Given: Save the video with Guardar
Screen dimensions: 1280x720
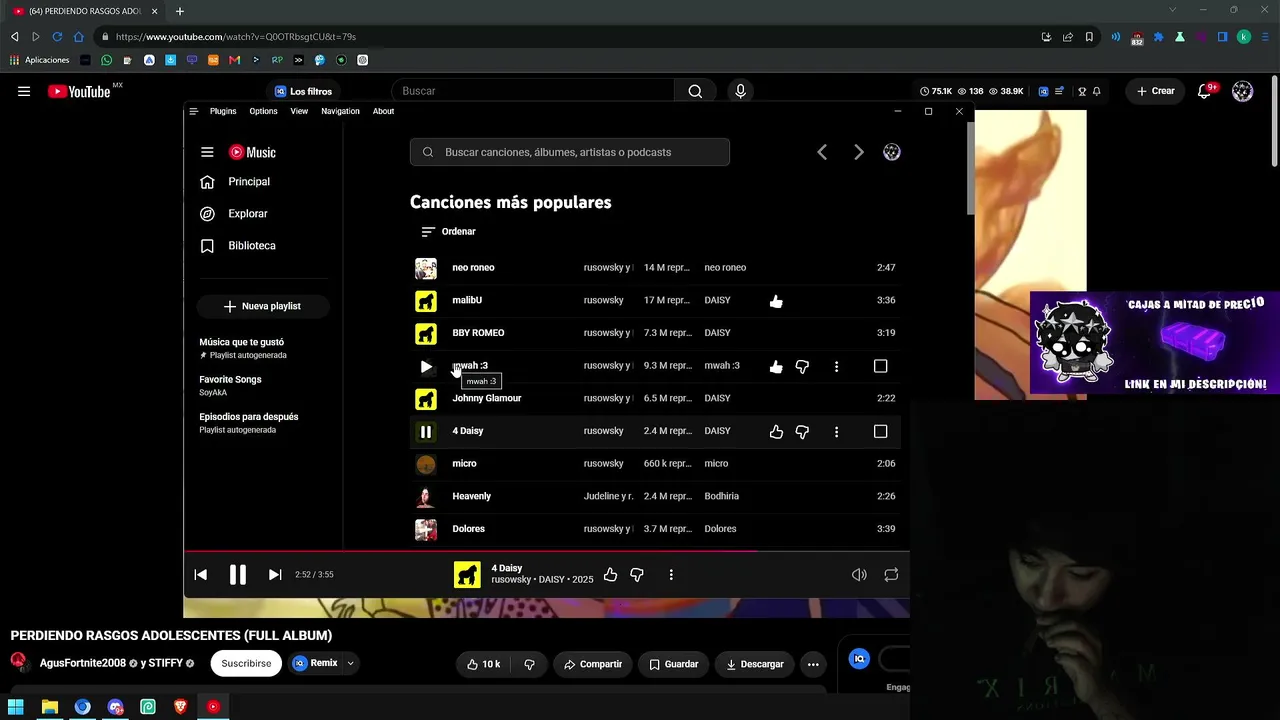Looking at the screenshot, I should 674,664.
